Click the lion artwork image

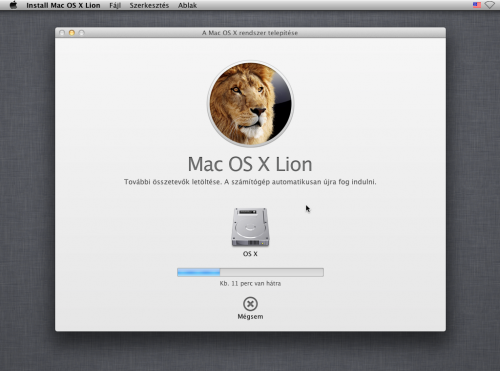pyautogui.click(x=250, y=104)
